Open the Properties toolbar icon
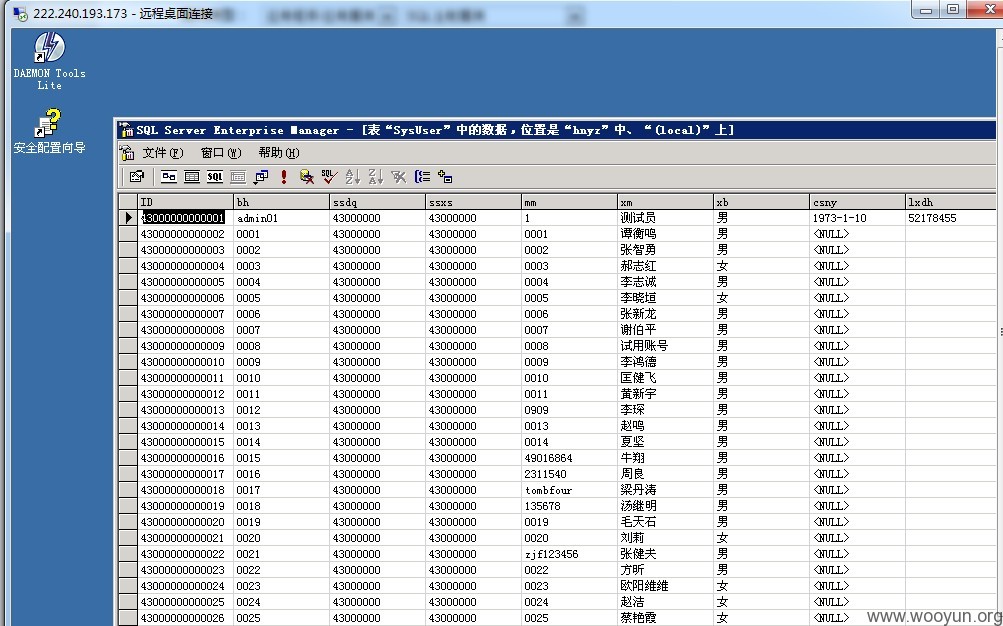Screen dimensions: 1003x626 [137, 176]
